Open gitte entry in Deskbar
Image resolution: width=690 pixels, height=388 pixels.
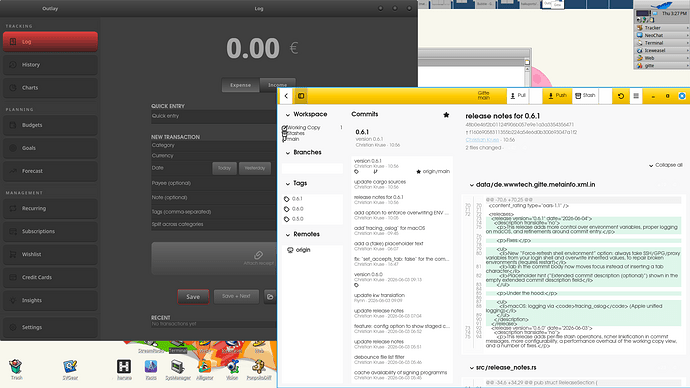[x=662, y=66]
